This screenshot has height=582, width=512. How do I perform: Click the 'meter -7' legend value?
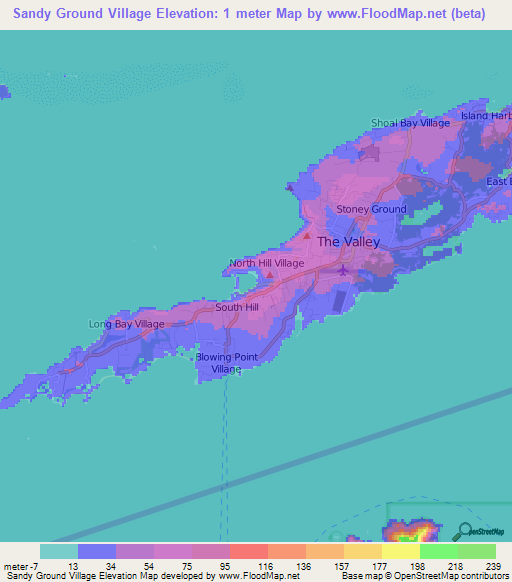tap(21, 567)
